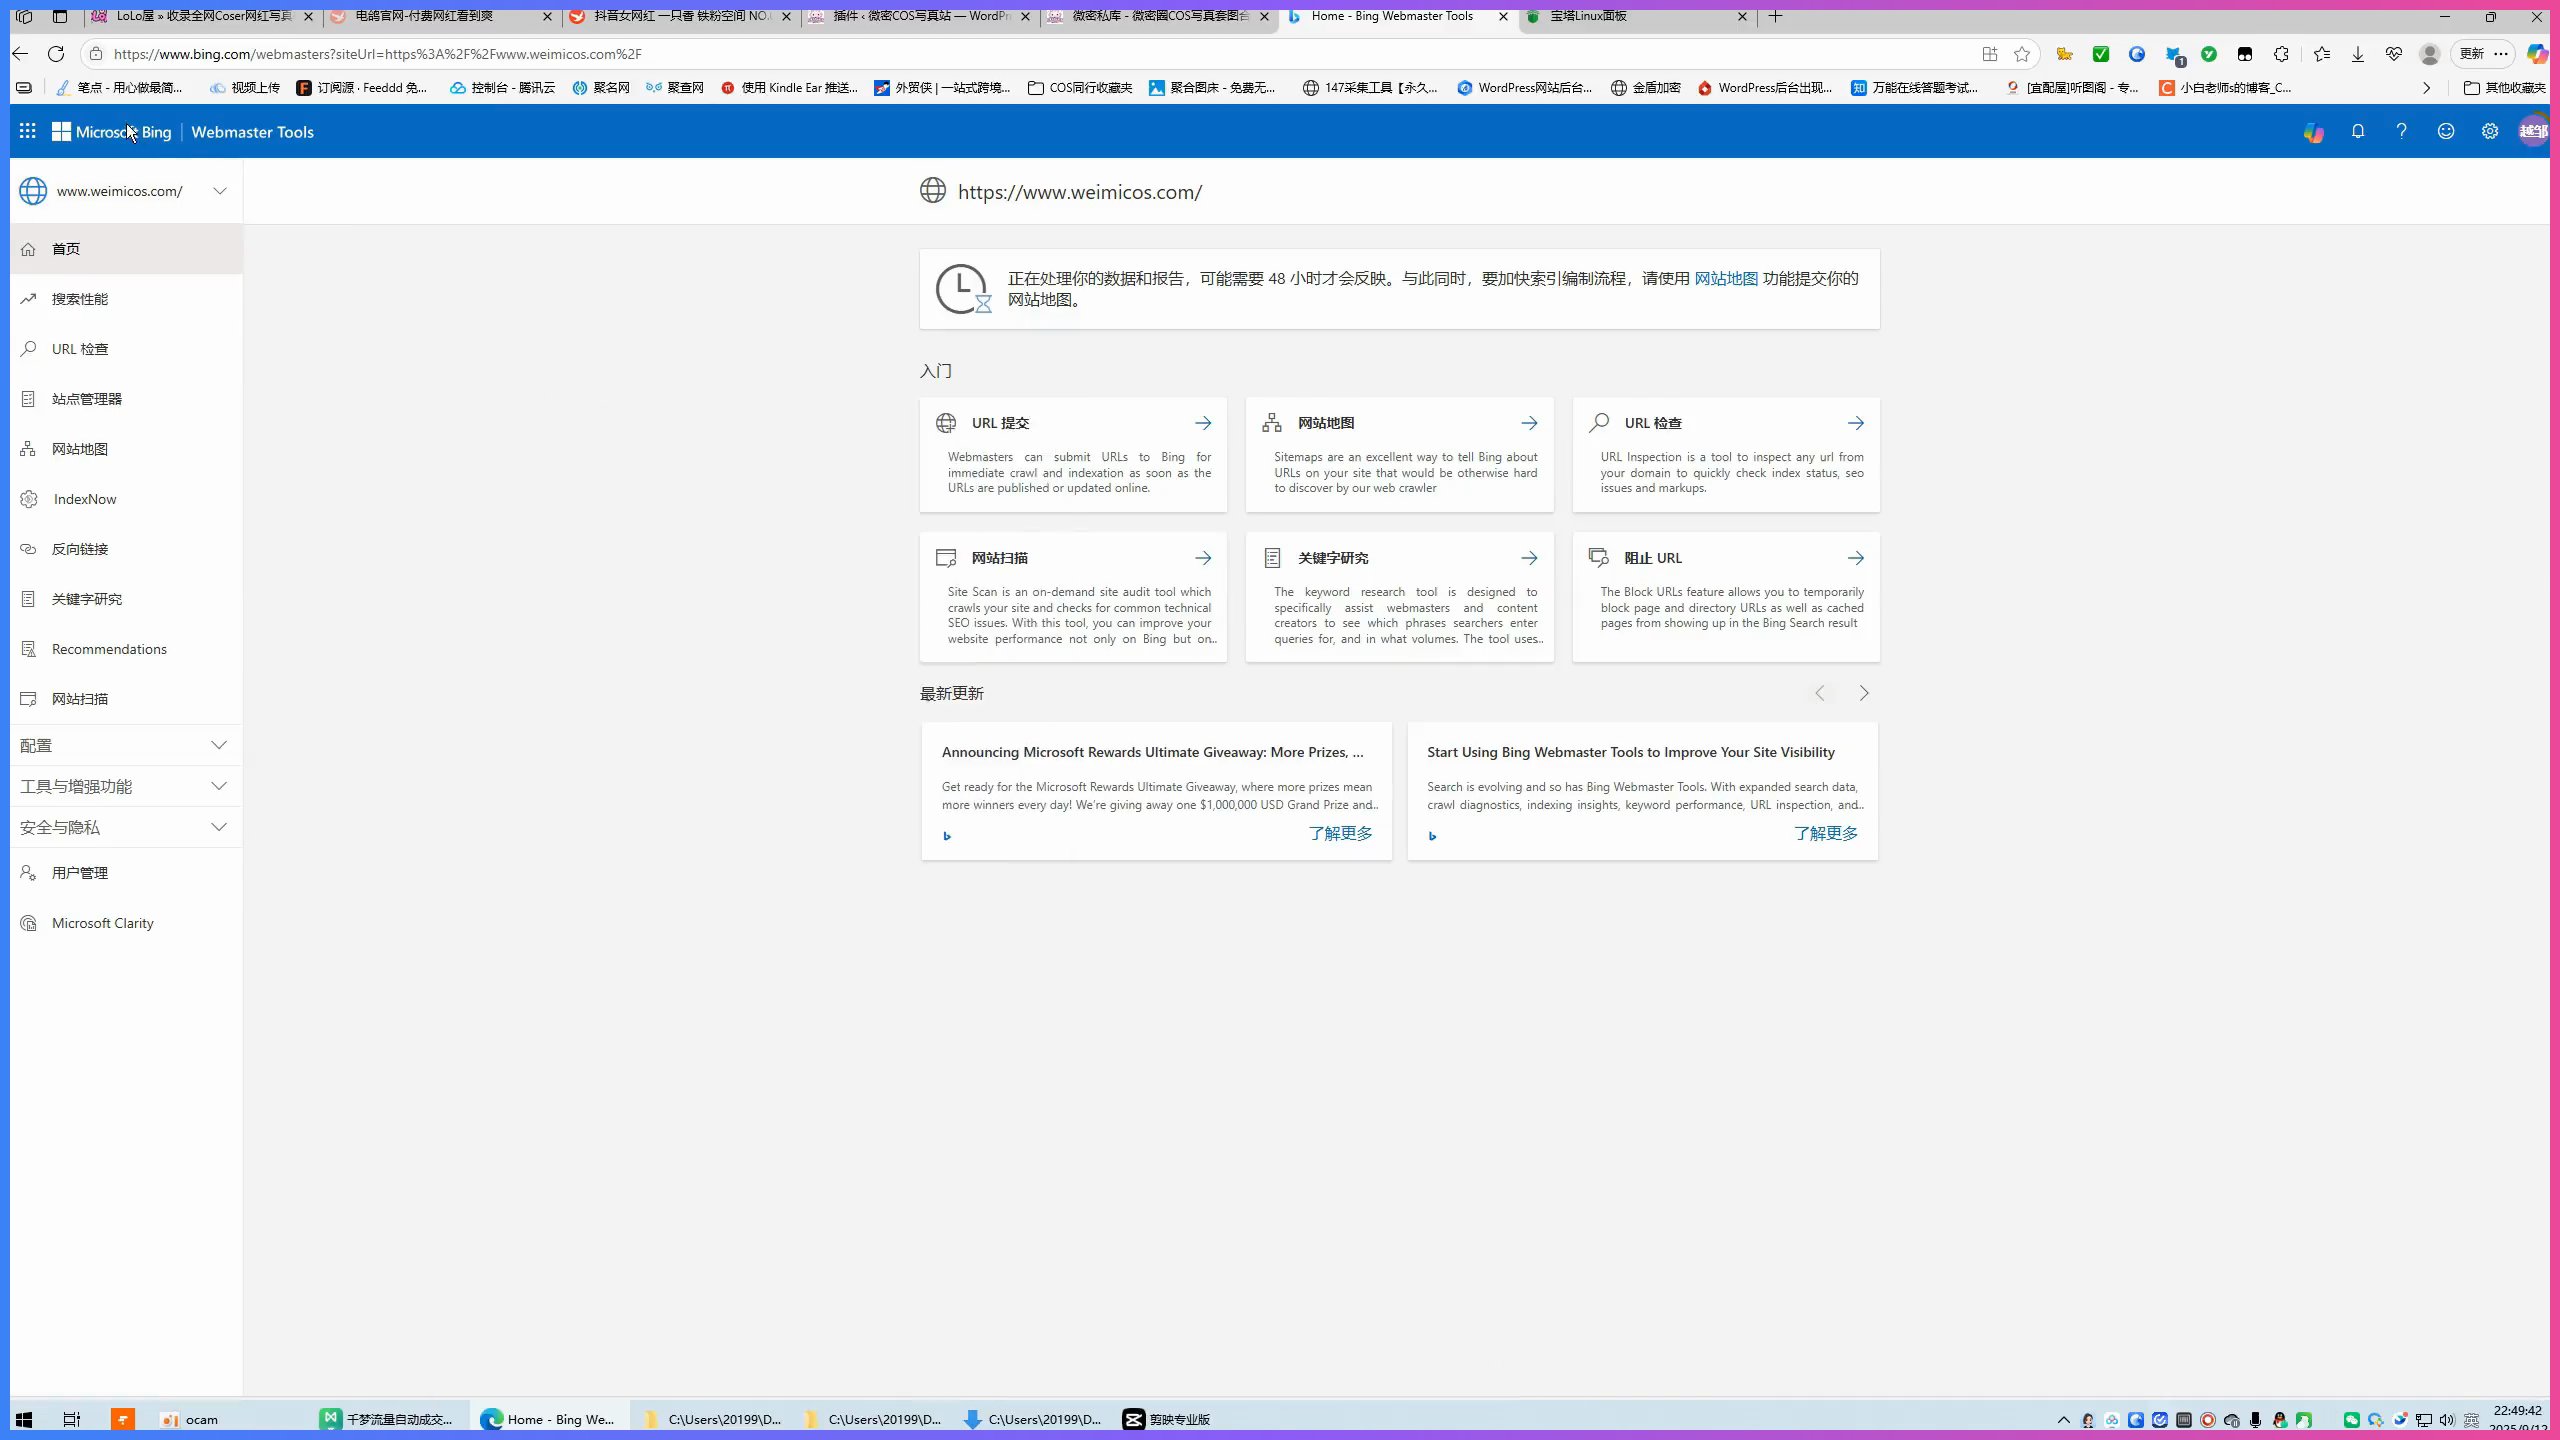2560x1440 pixels.
Task: Go to previous 最新更新 card
Action: click(x=1820, y=693)
